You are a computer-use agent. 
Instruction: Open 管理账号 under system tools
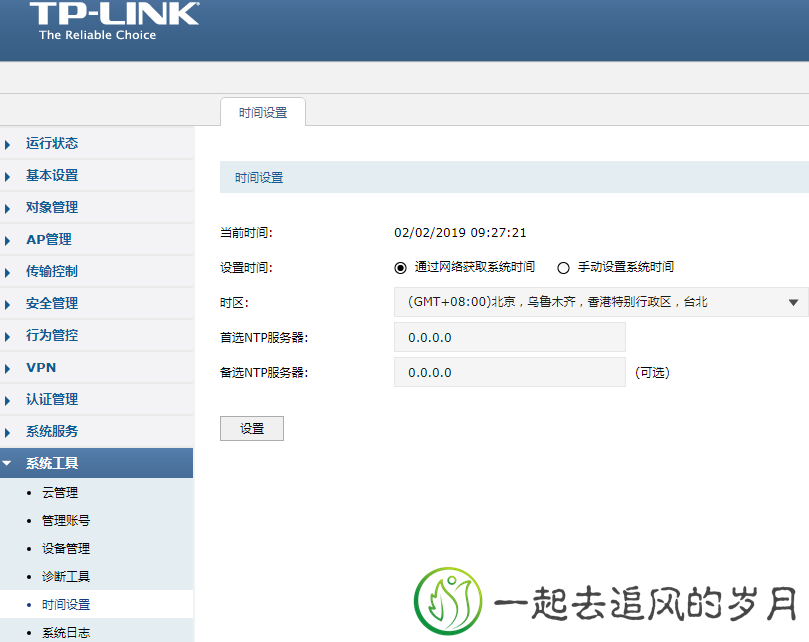(x=66, y=521)
